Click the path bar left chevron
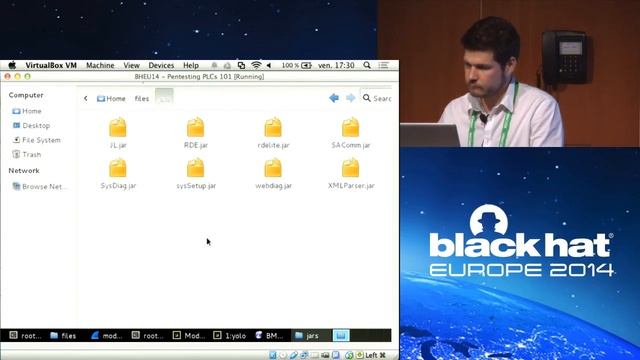This screenshot has width=640, height=360. (86, 98)
